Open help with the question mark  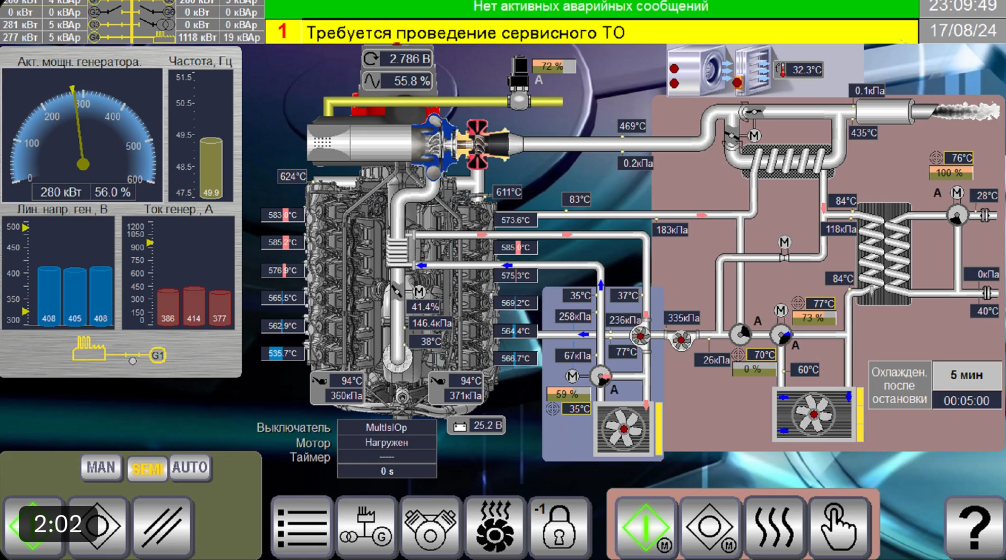pos(974,526)
